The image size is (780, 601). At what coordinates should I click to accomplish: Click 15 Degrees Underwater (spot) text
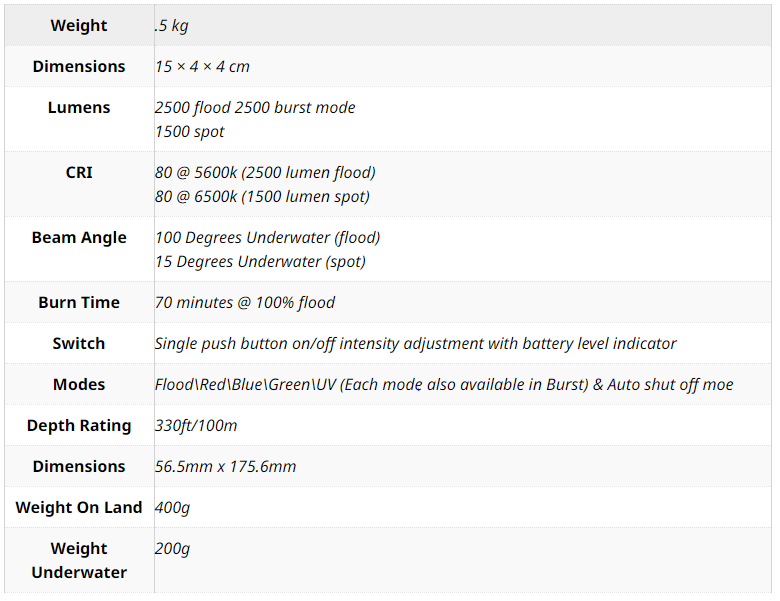pos(260,262)
